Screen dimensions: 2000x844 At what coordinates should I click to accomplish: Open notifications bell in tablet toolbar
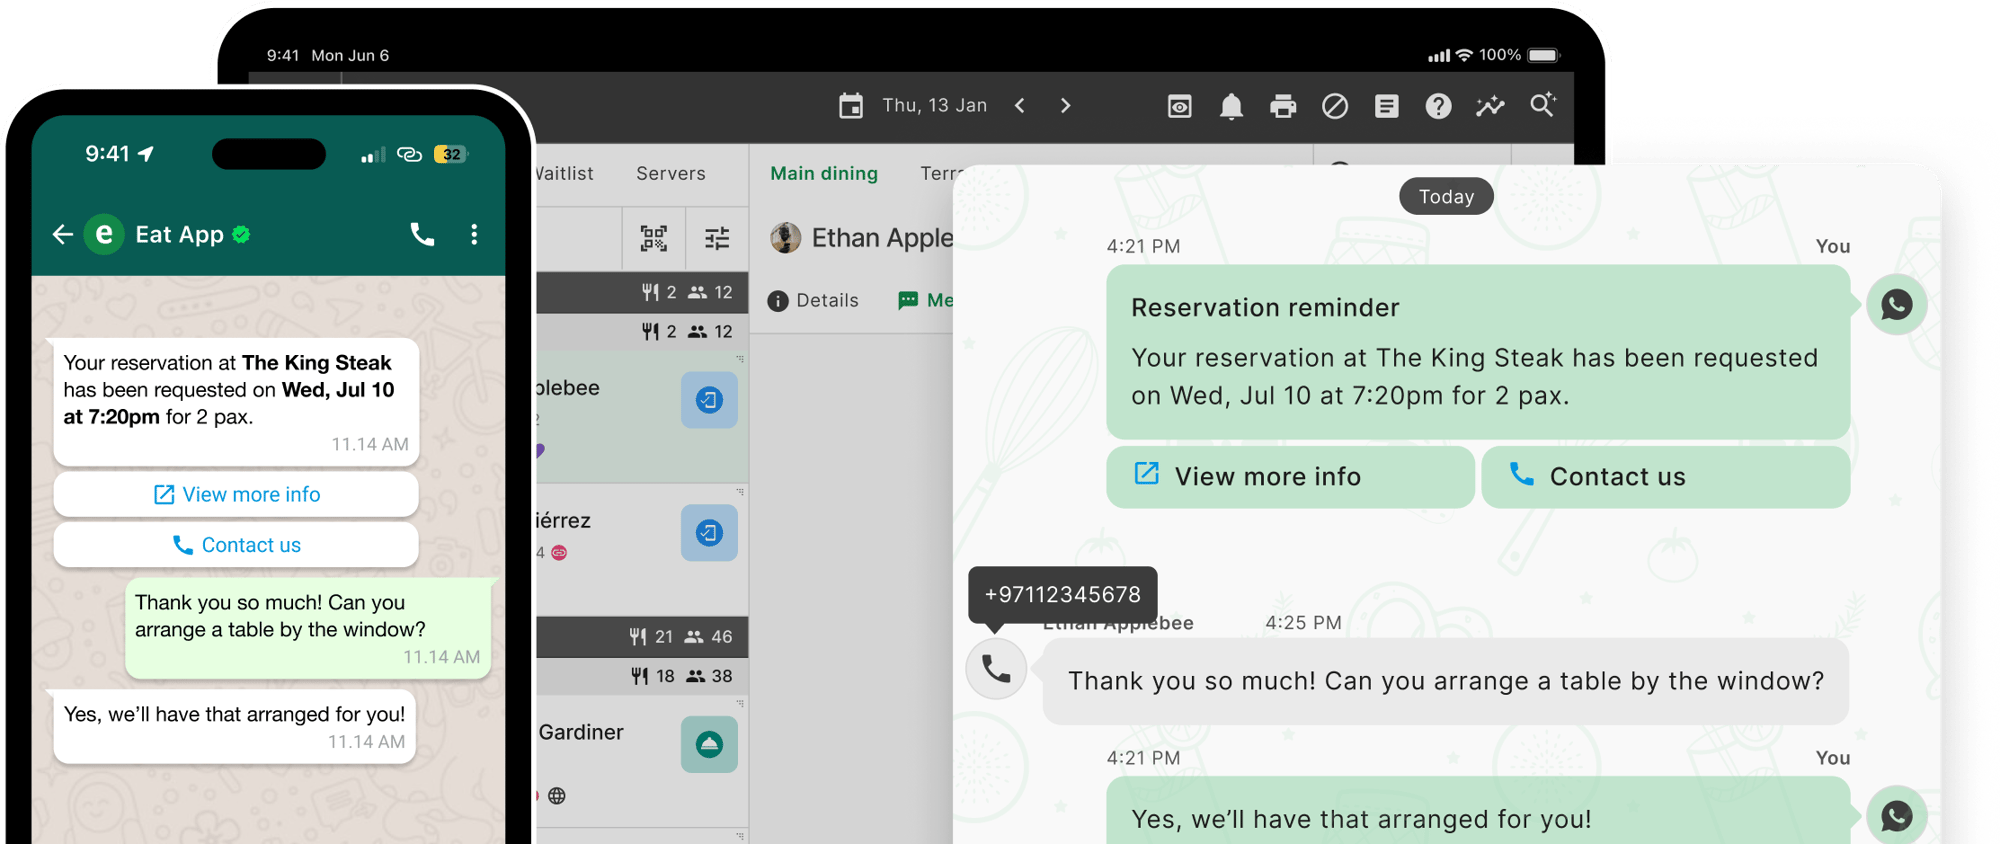tap(1231, 106)
